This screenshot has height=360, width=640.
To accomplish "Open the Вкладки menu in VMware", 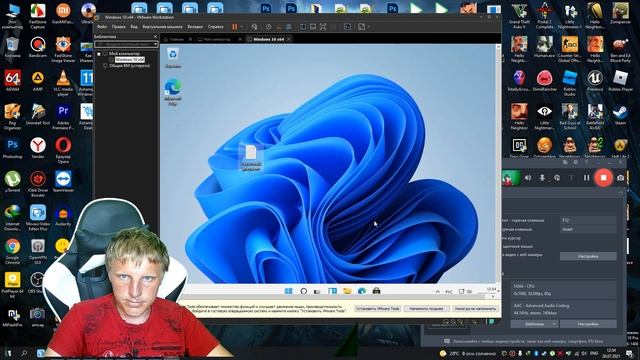I will 195,27.
